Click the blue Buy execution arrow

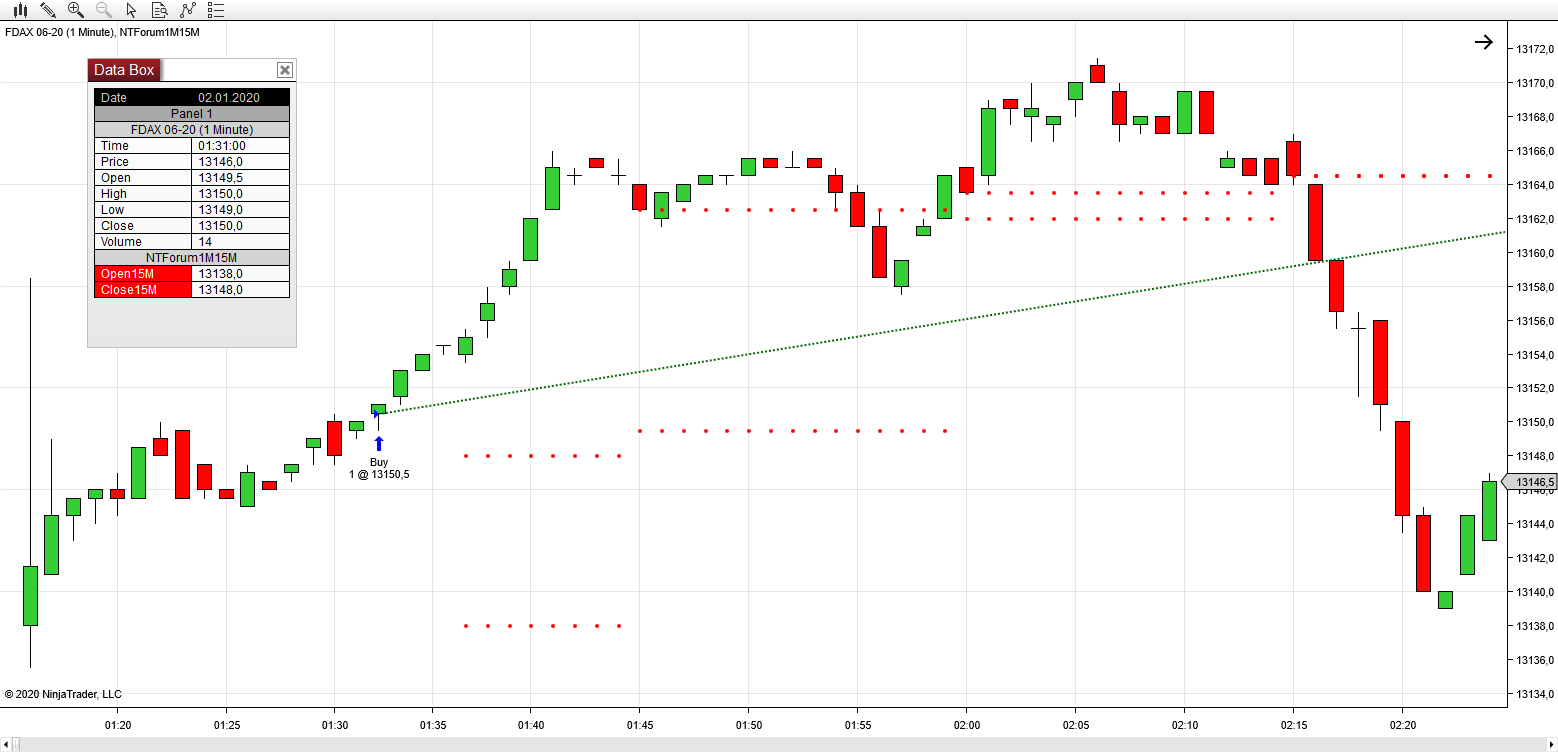click(x=379, y=444)
